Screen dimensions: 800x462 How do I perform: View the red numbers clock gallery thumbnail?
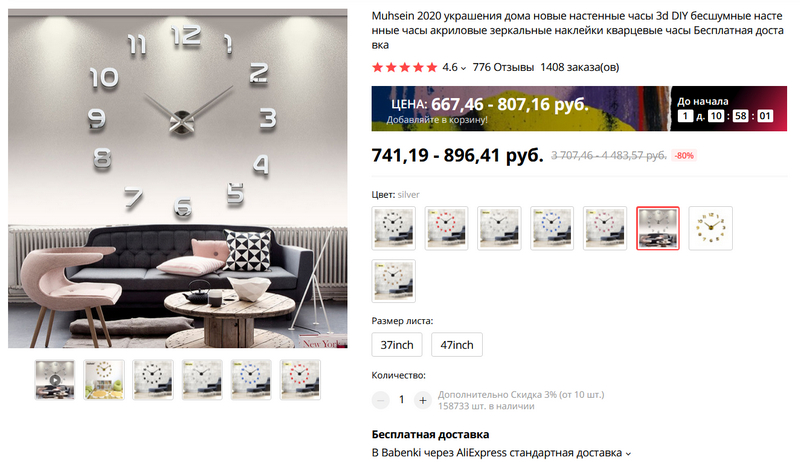coord(300,380)
